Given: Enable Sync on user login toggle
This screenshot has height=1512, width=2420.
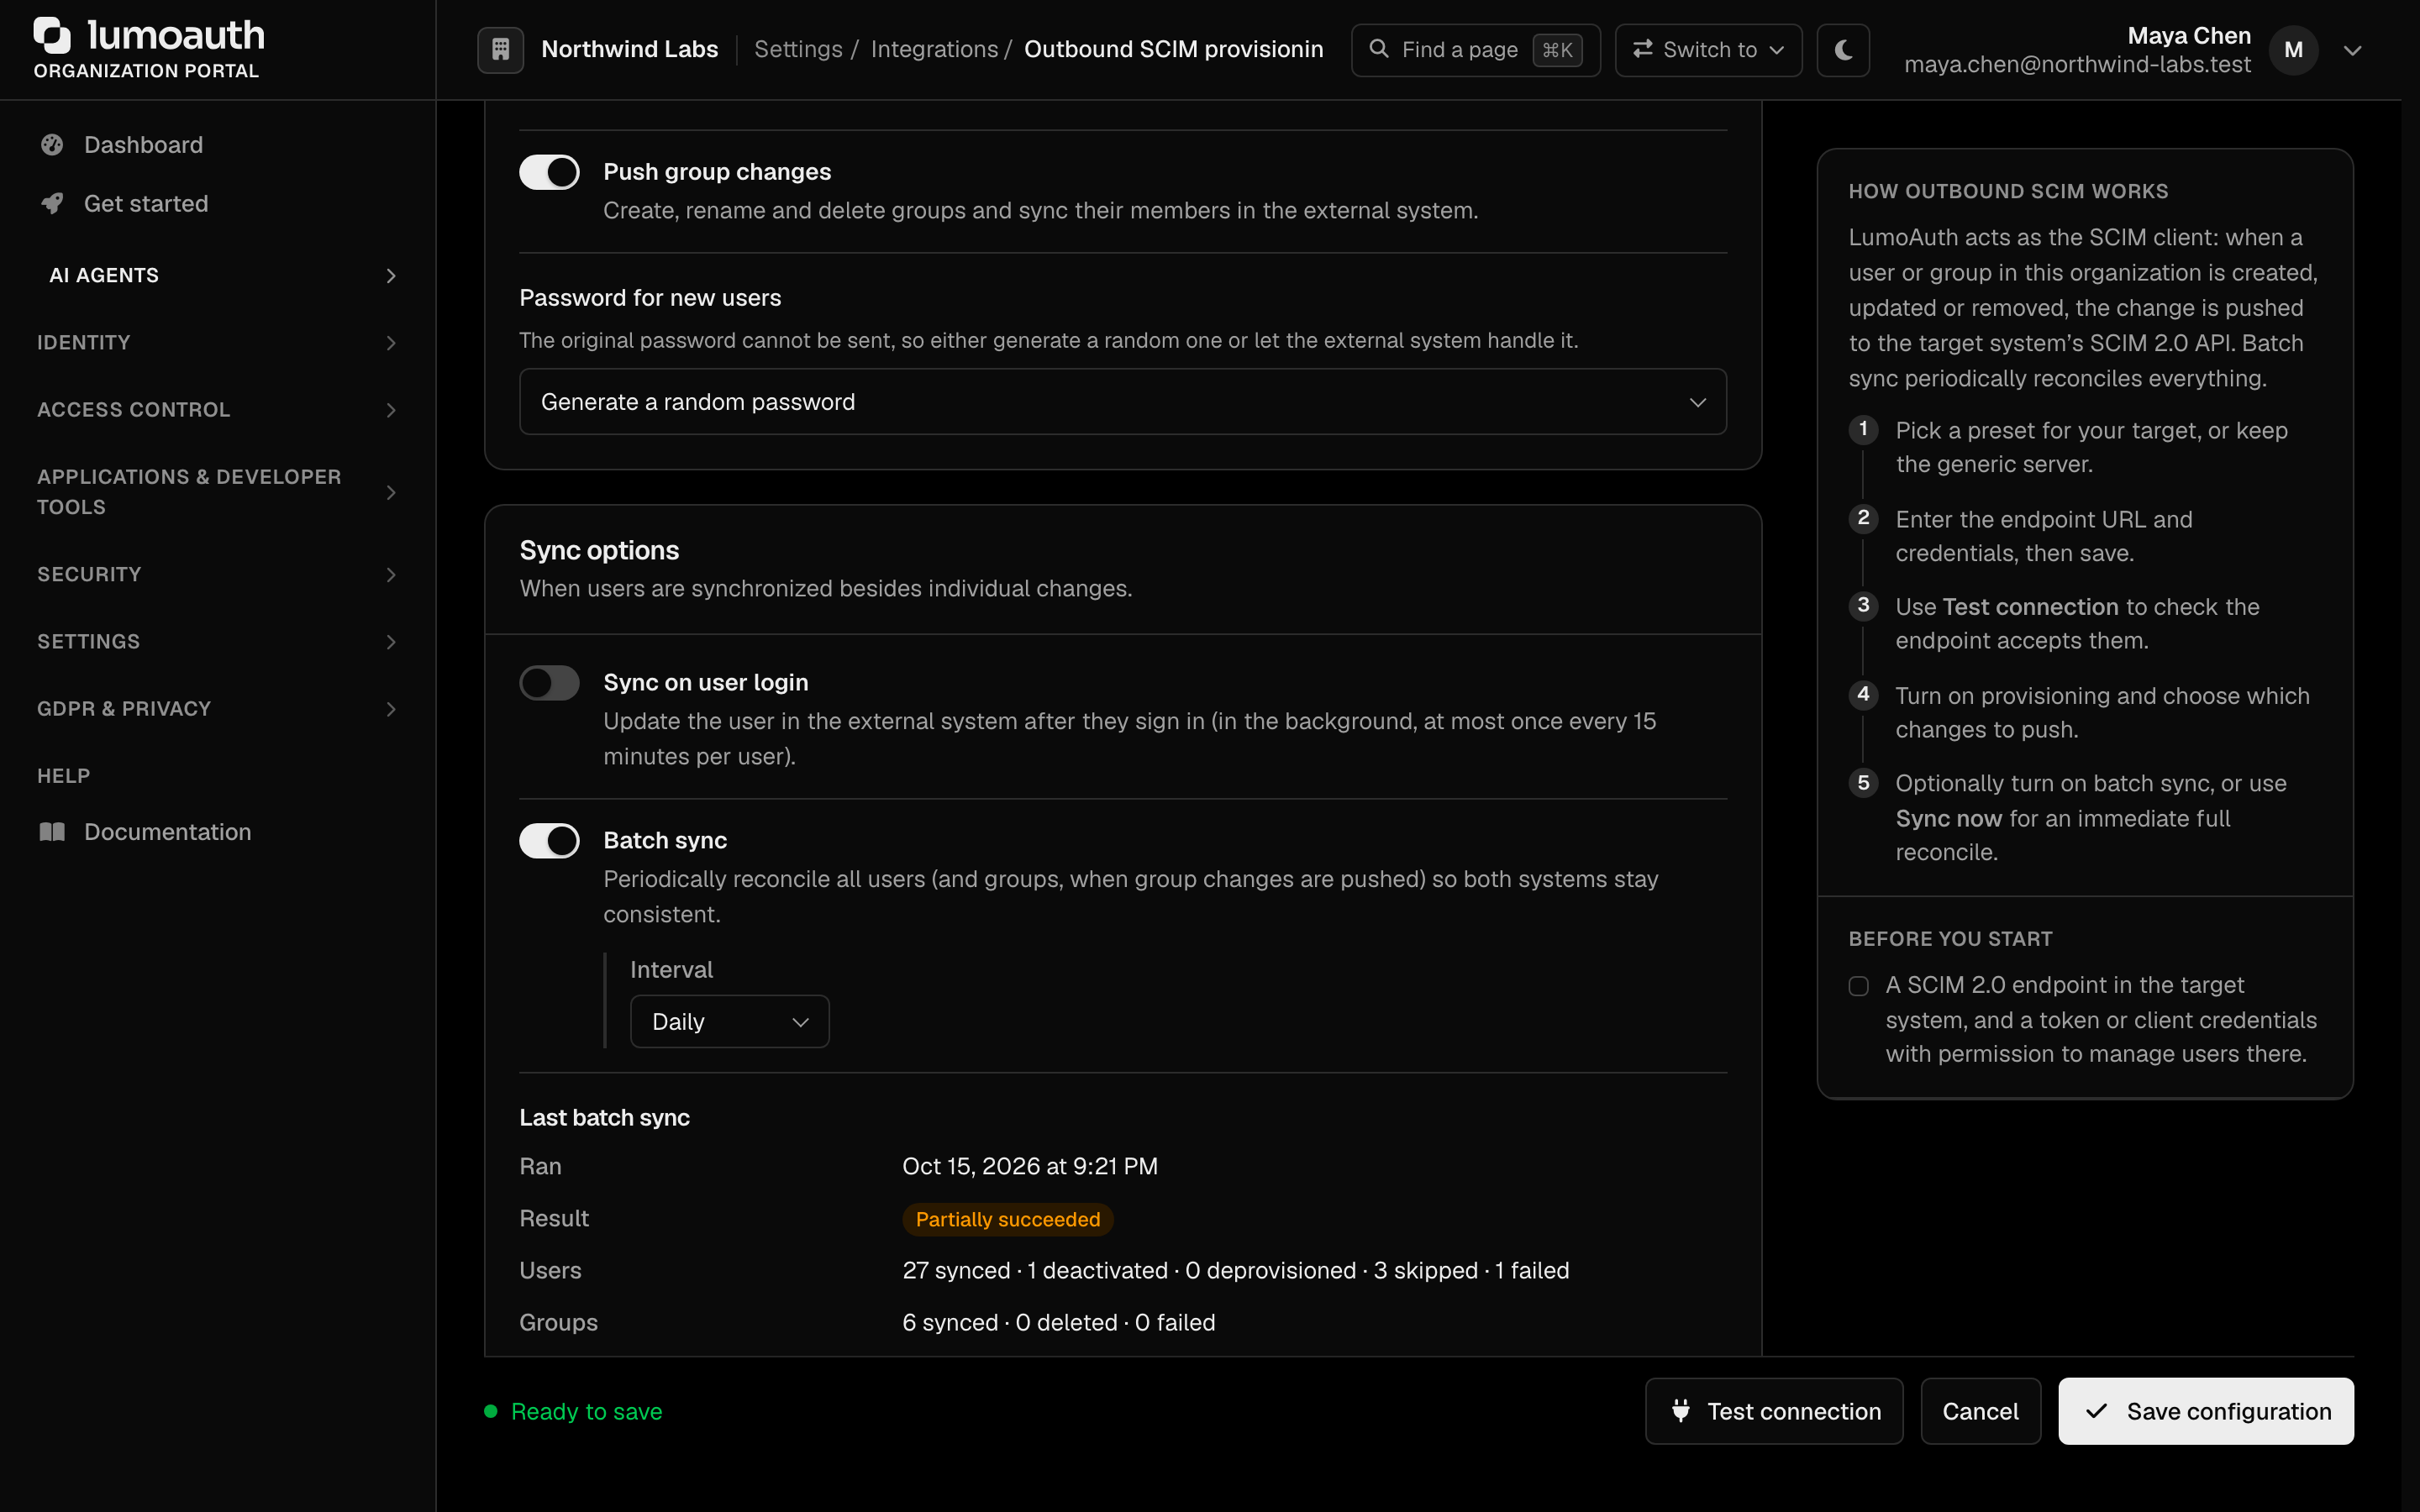Looking at the screenshot, I should [x=549, y=683].
